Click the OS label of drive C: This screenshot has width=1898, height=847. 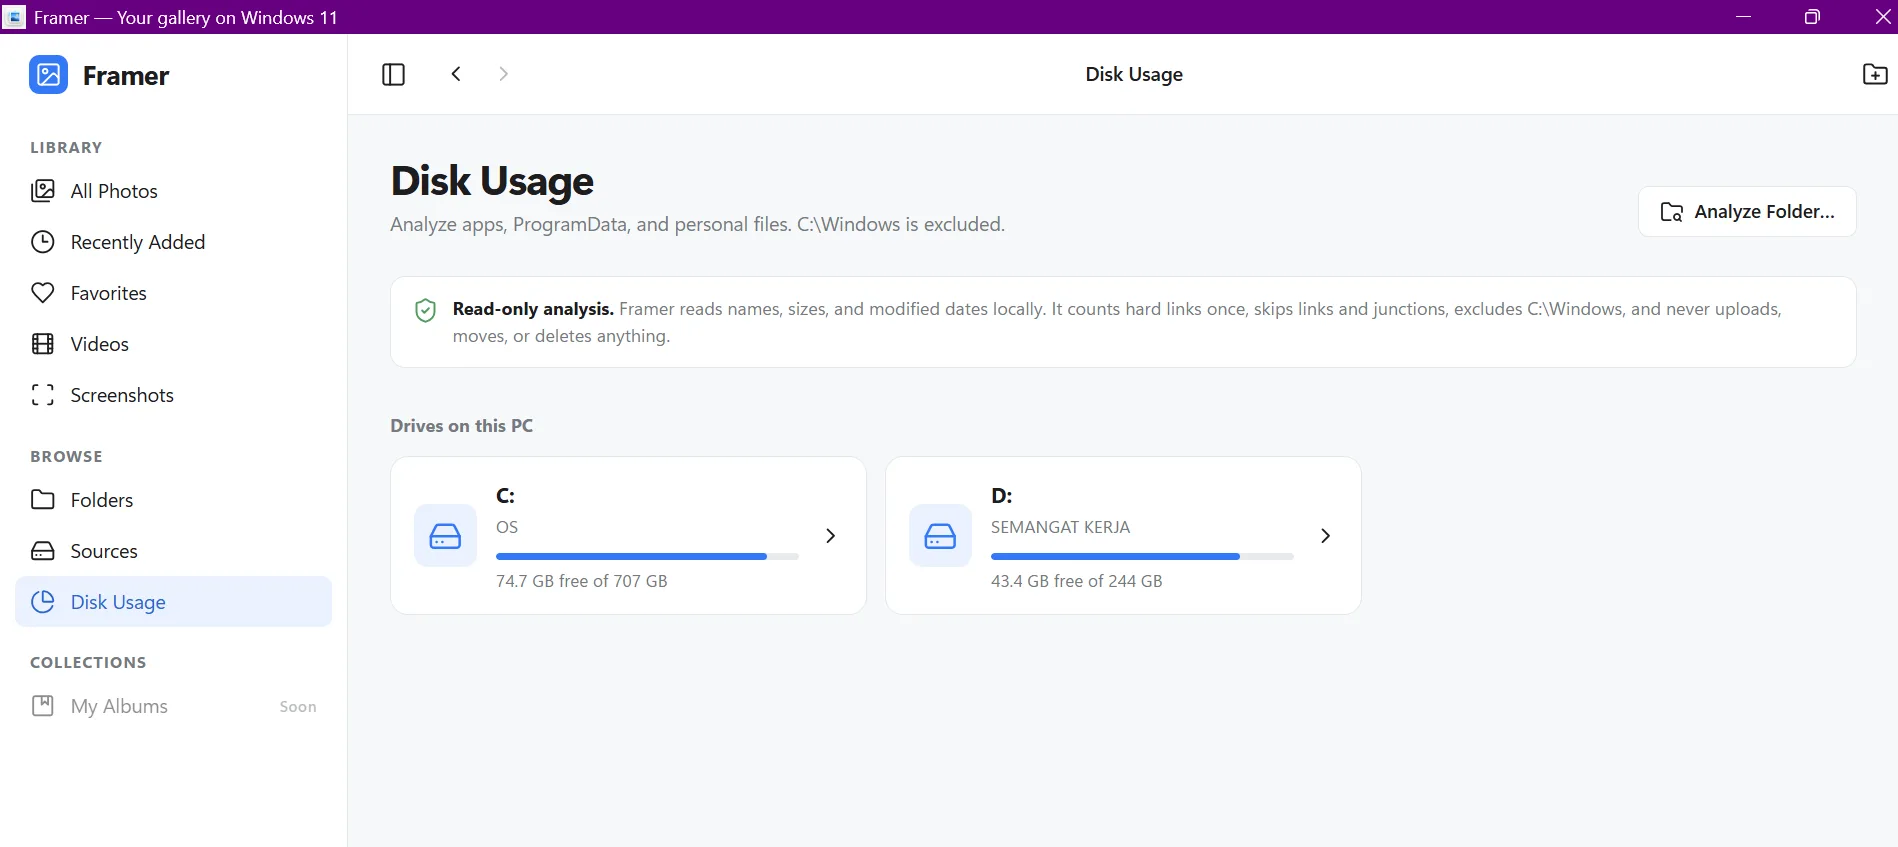(507, 527)
